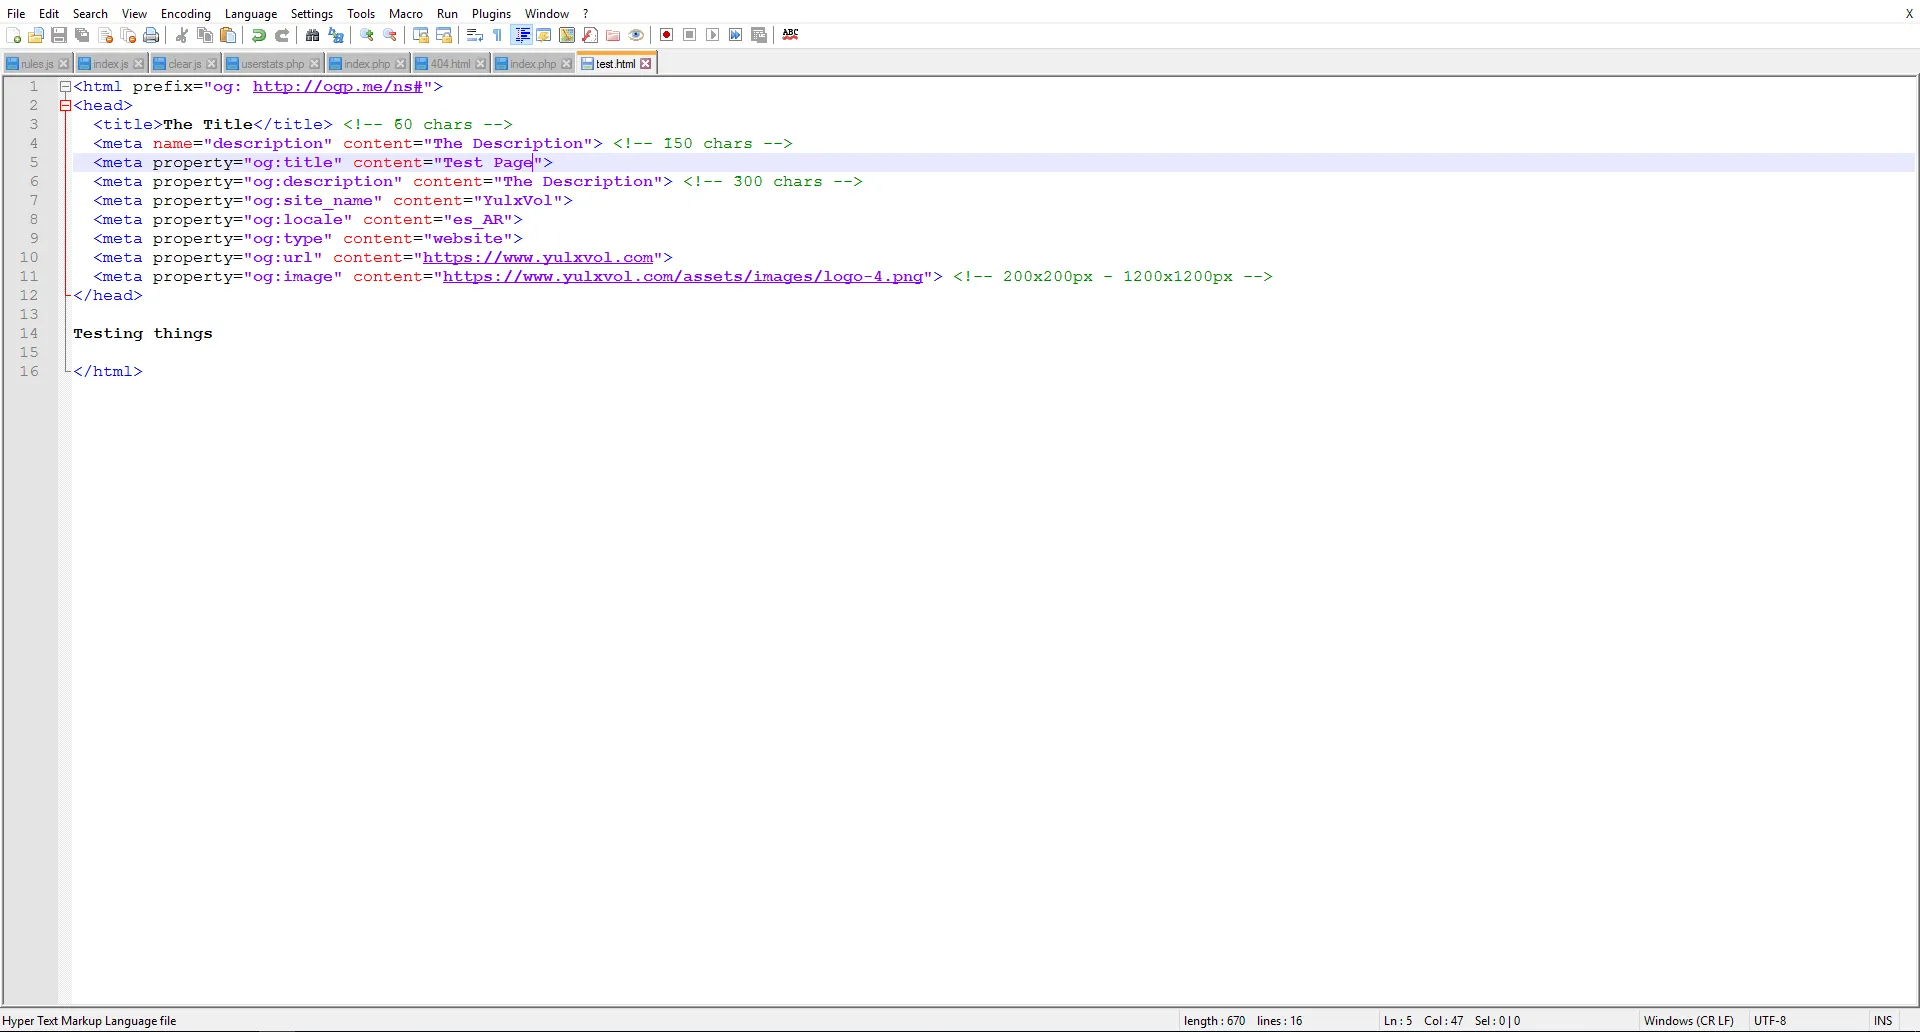
Task: Open the Language menu
Action: 251,14
